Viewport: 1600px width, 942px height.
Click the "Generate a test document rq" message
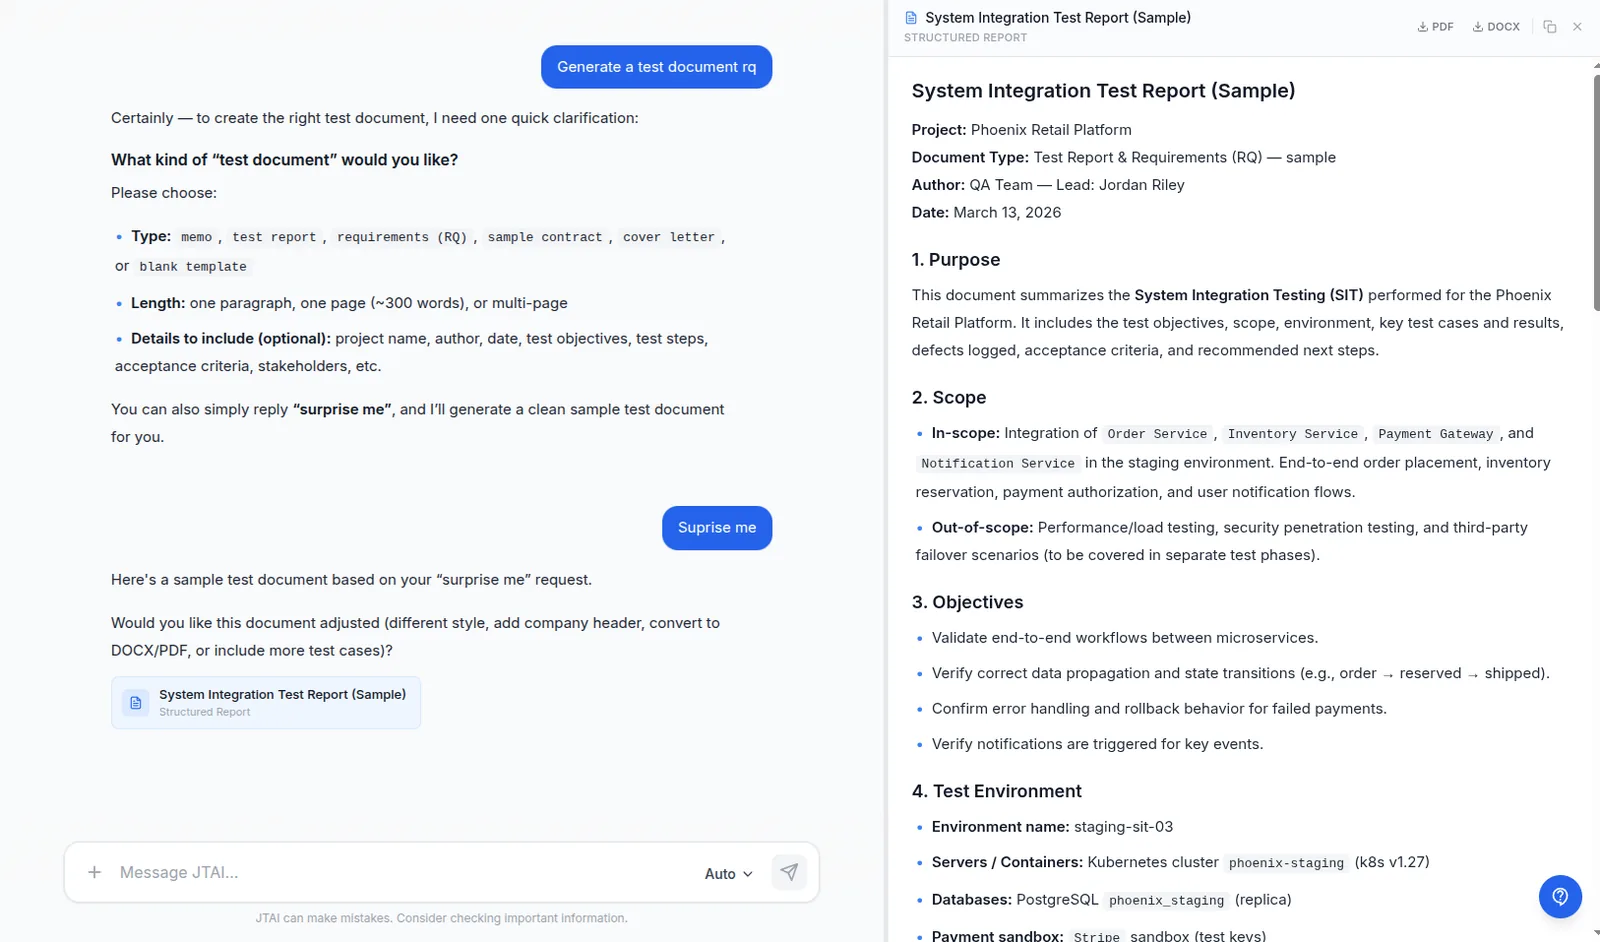(x=656, y=67)
